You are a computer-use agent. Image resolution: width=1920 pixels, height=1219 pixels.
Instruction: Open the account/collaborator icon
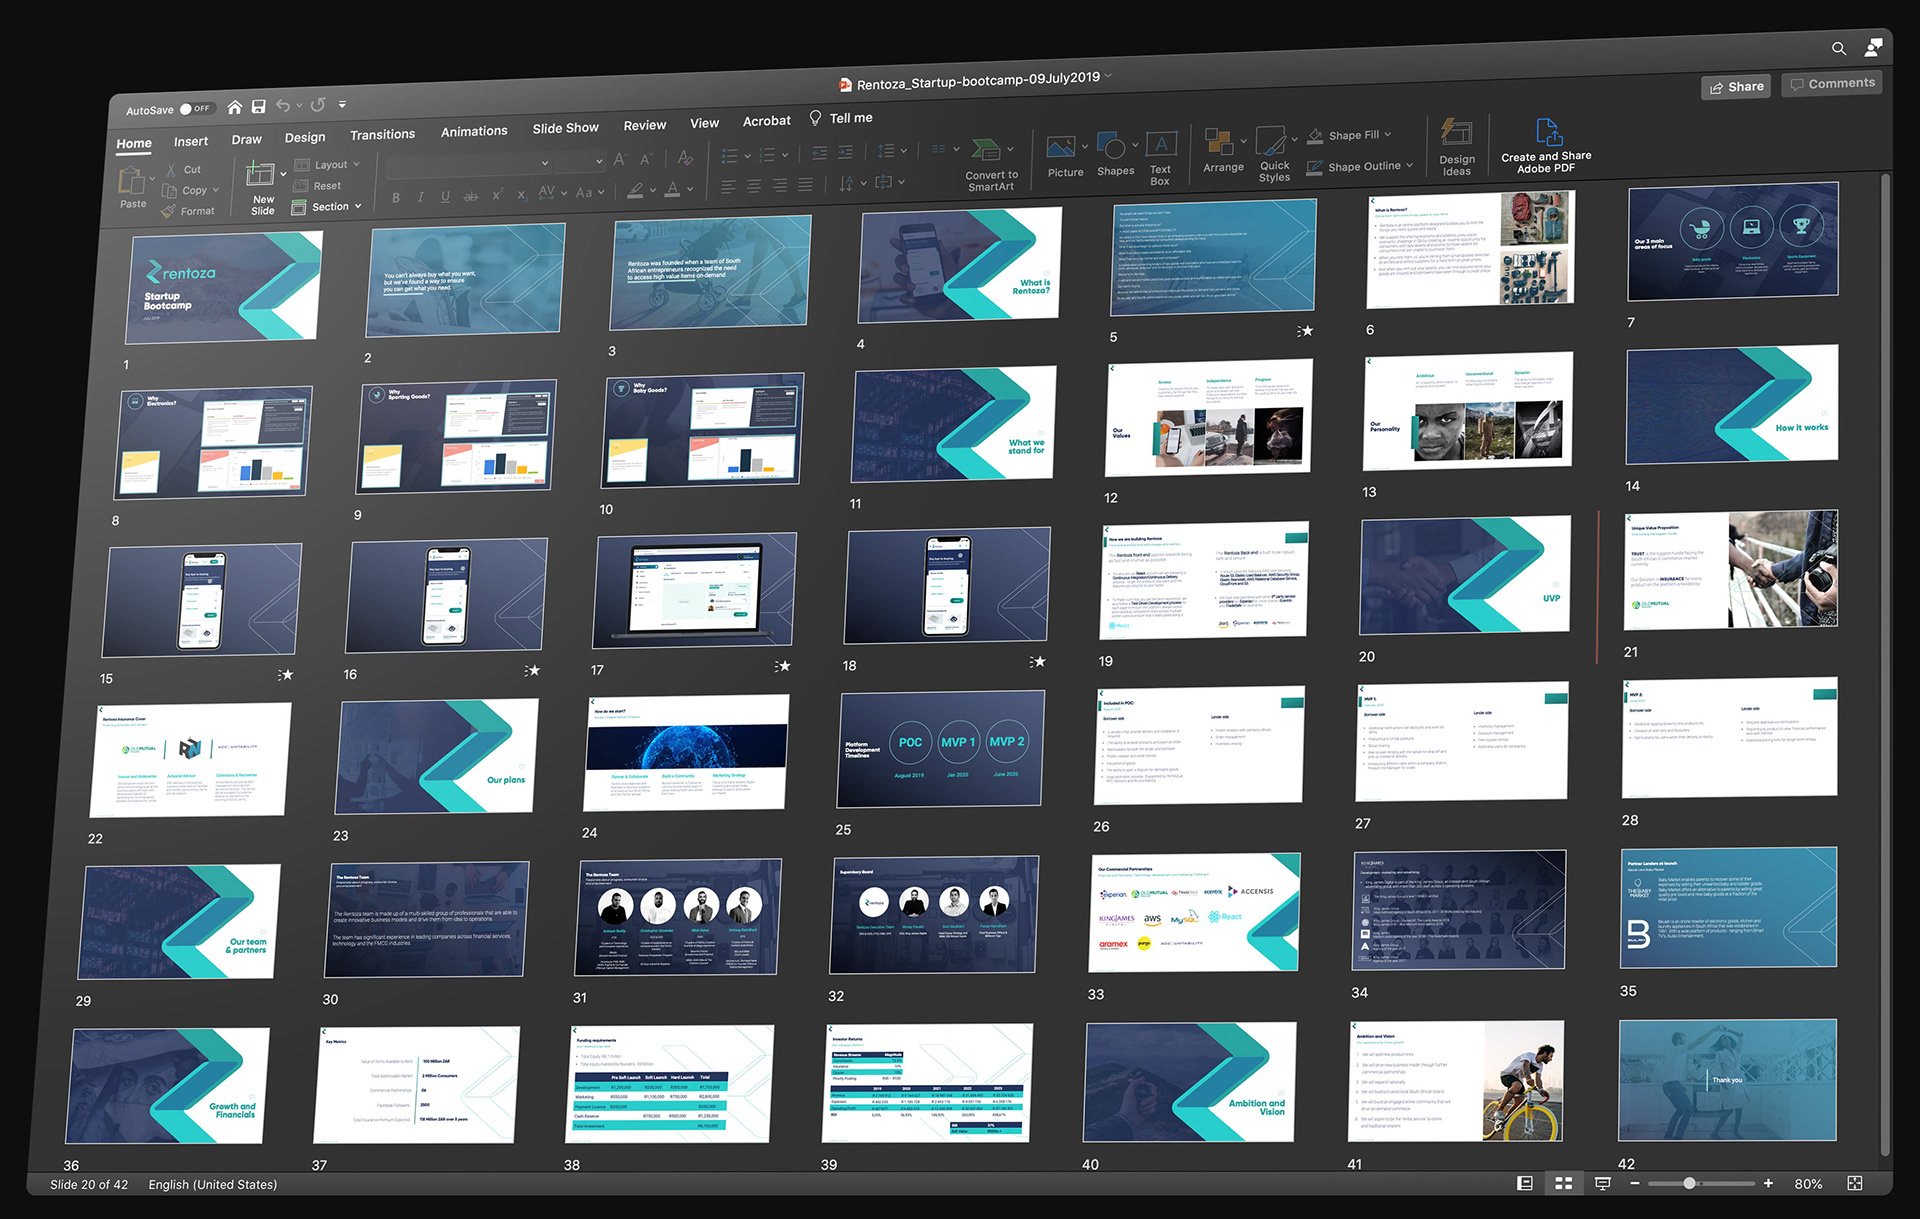point(1873,47)
